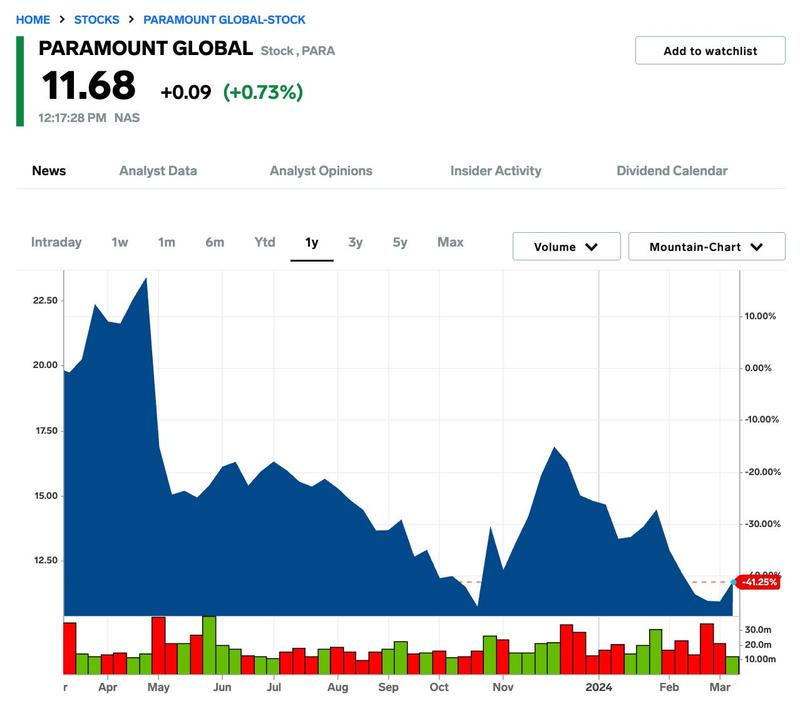Image resolution: width=800 pixels, height=711 pixels.
Task: Open the Analyst Data tab
Action: (158, 171)
